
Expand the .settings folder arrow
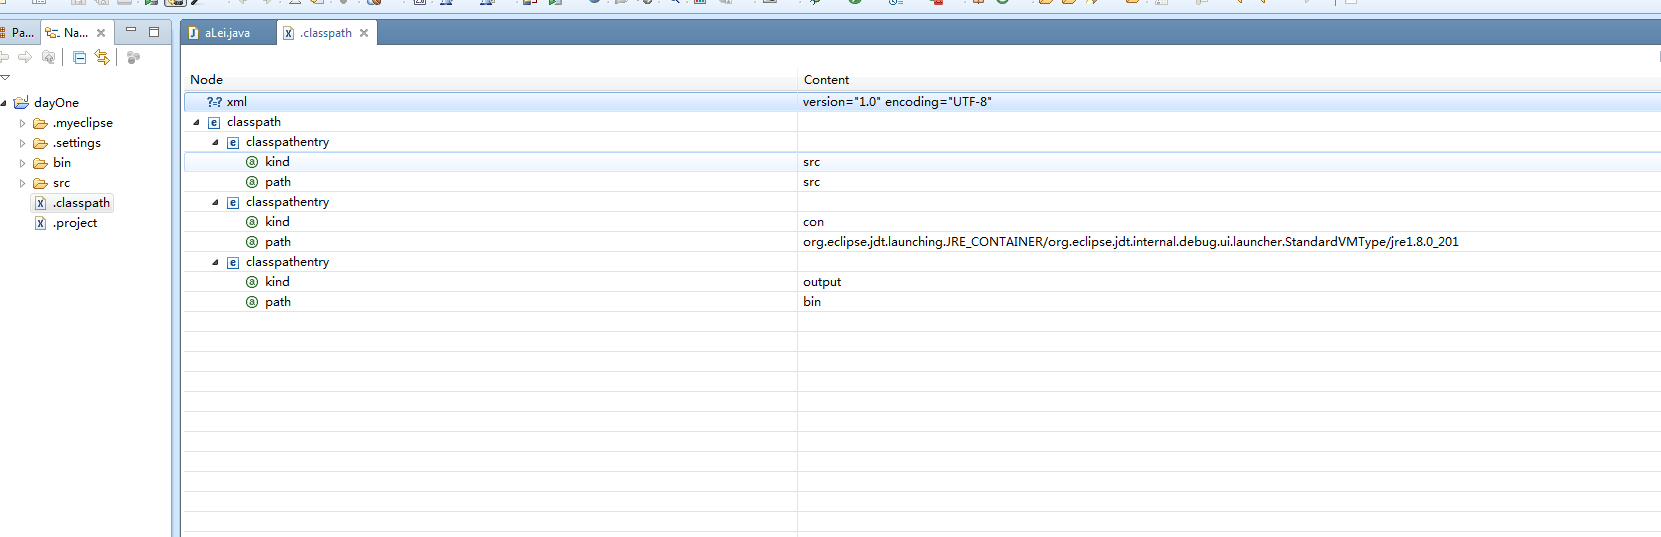point(23,143)
